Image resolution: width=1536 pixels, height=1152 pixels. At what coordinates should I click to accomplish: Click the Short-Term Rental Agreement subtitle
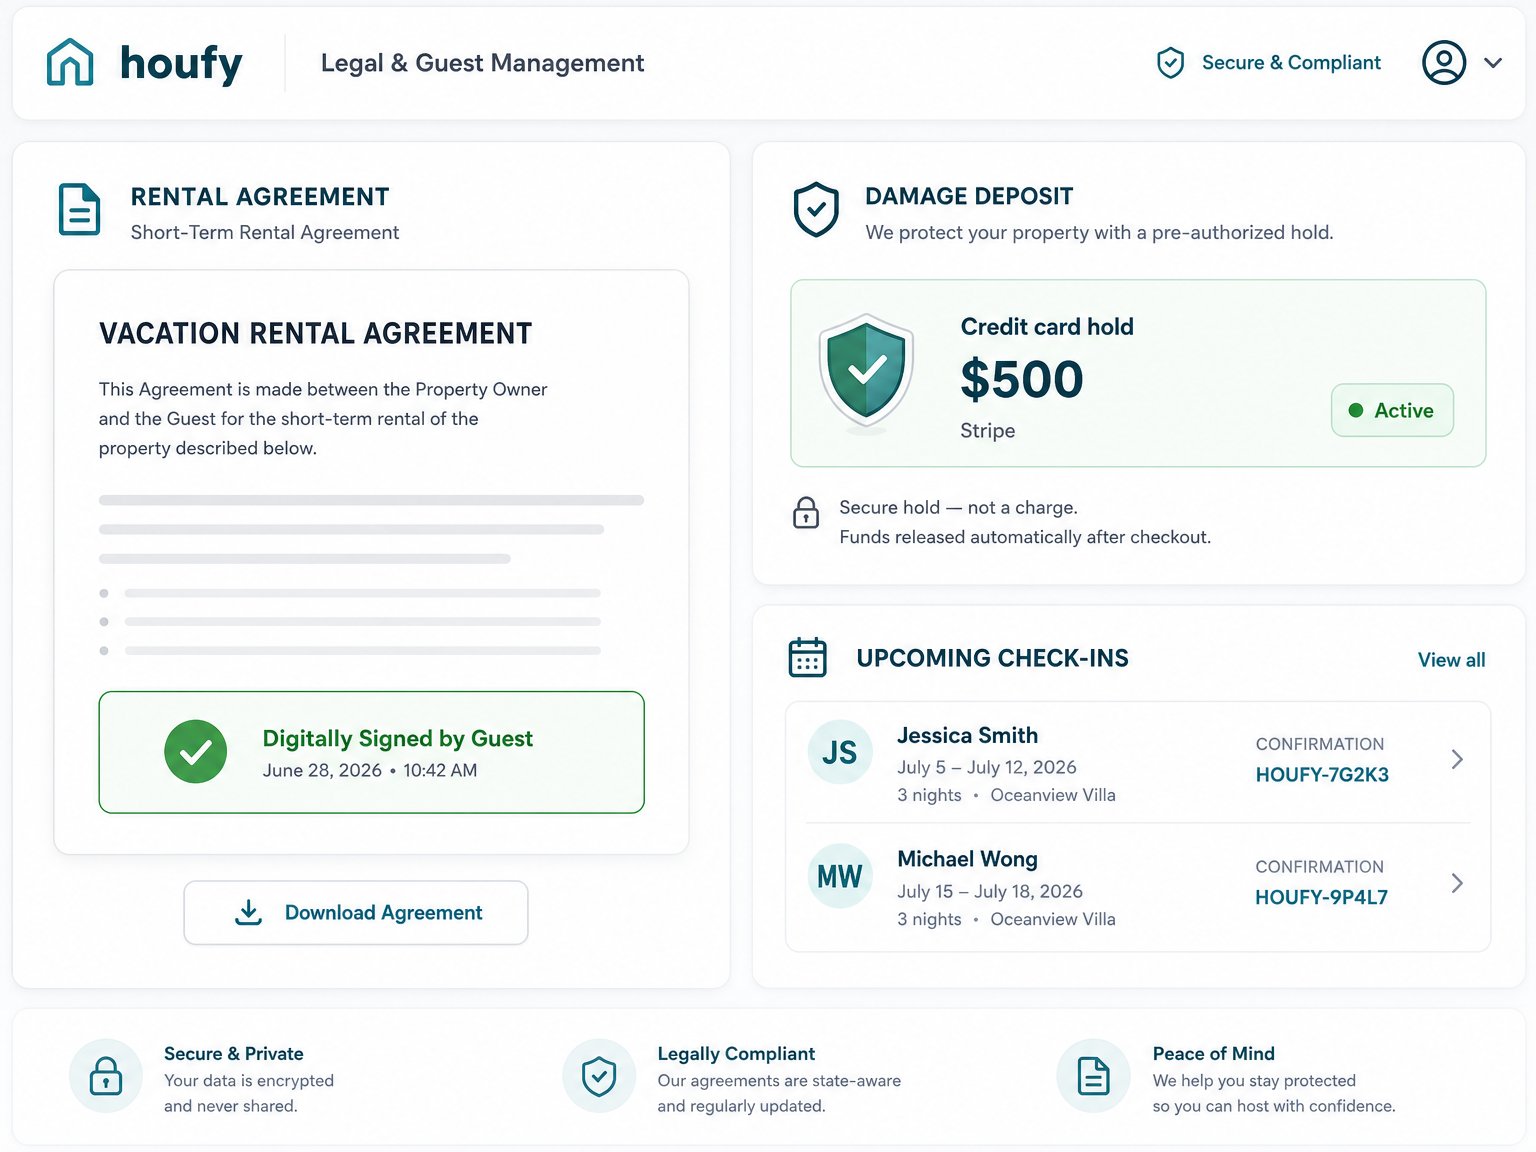(265, 233)
